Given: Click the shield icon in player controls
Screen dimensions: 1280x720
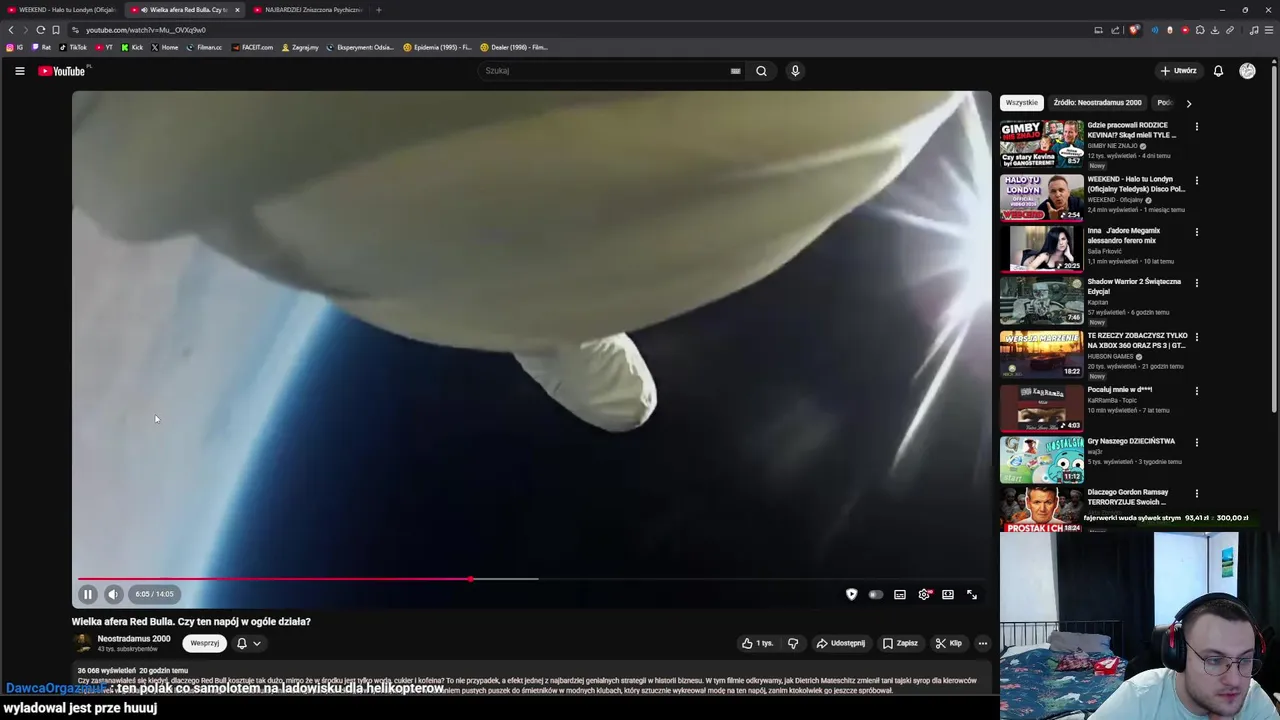Looking at the screenshot, I should click(x=852, y=594).
